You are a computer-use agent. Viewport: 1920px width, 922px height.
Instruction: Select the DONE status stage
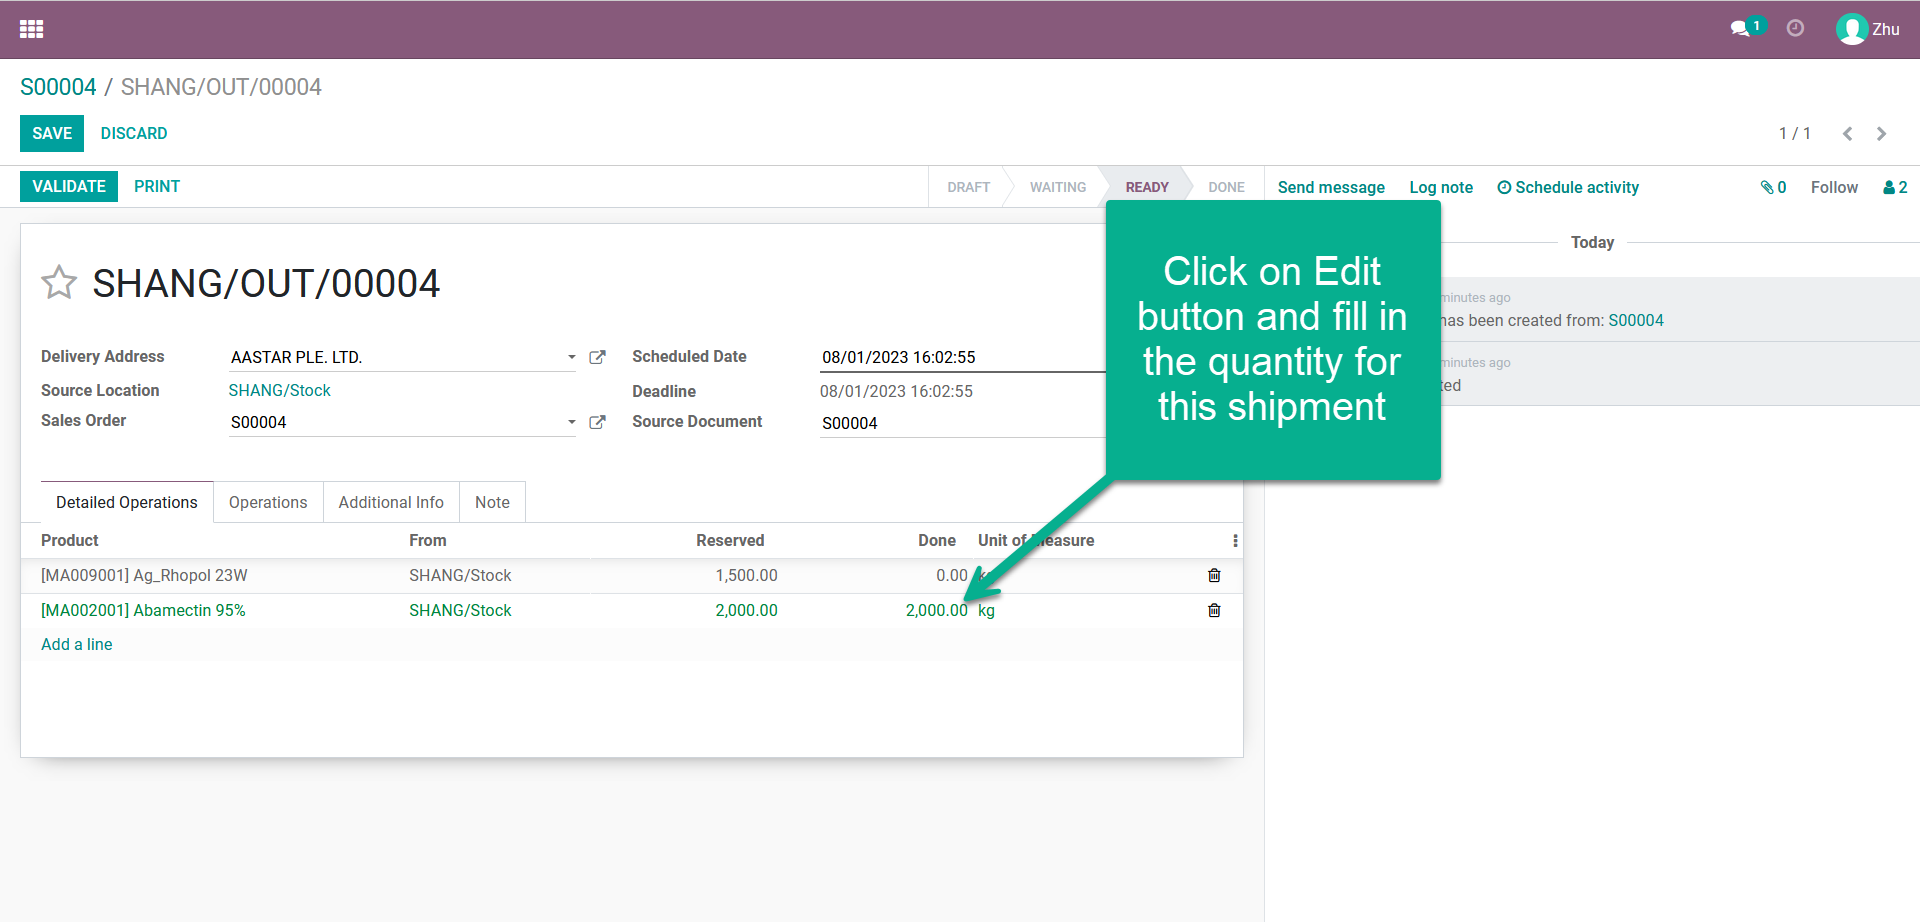1226,187
